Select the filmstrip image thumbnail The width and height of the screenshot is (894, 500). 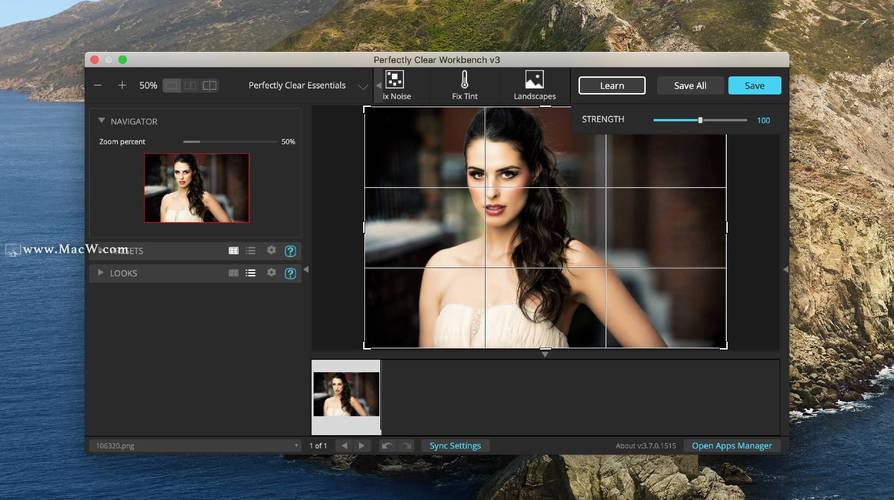[x=346, y=395]
